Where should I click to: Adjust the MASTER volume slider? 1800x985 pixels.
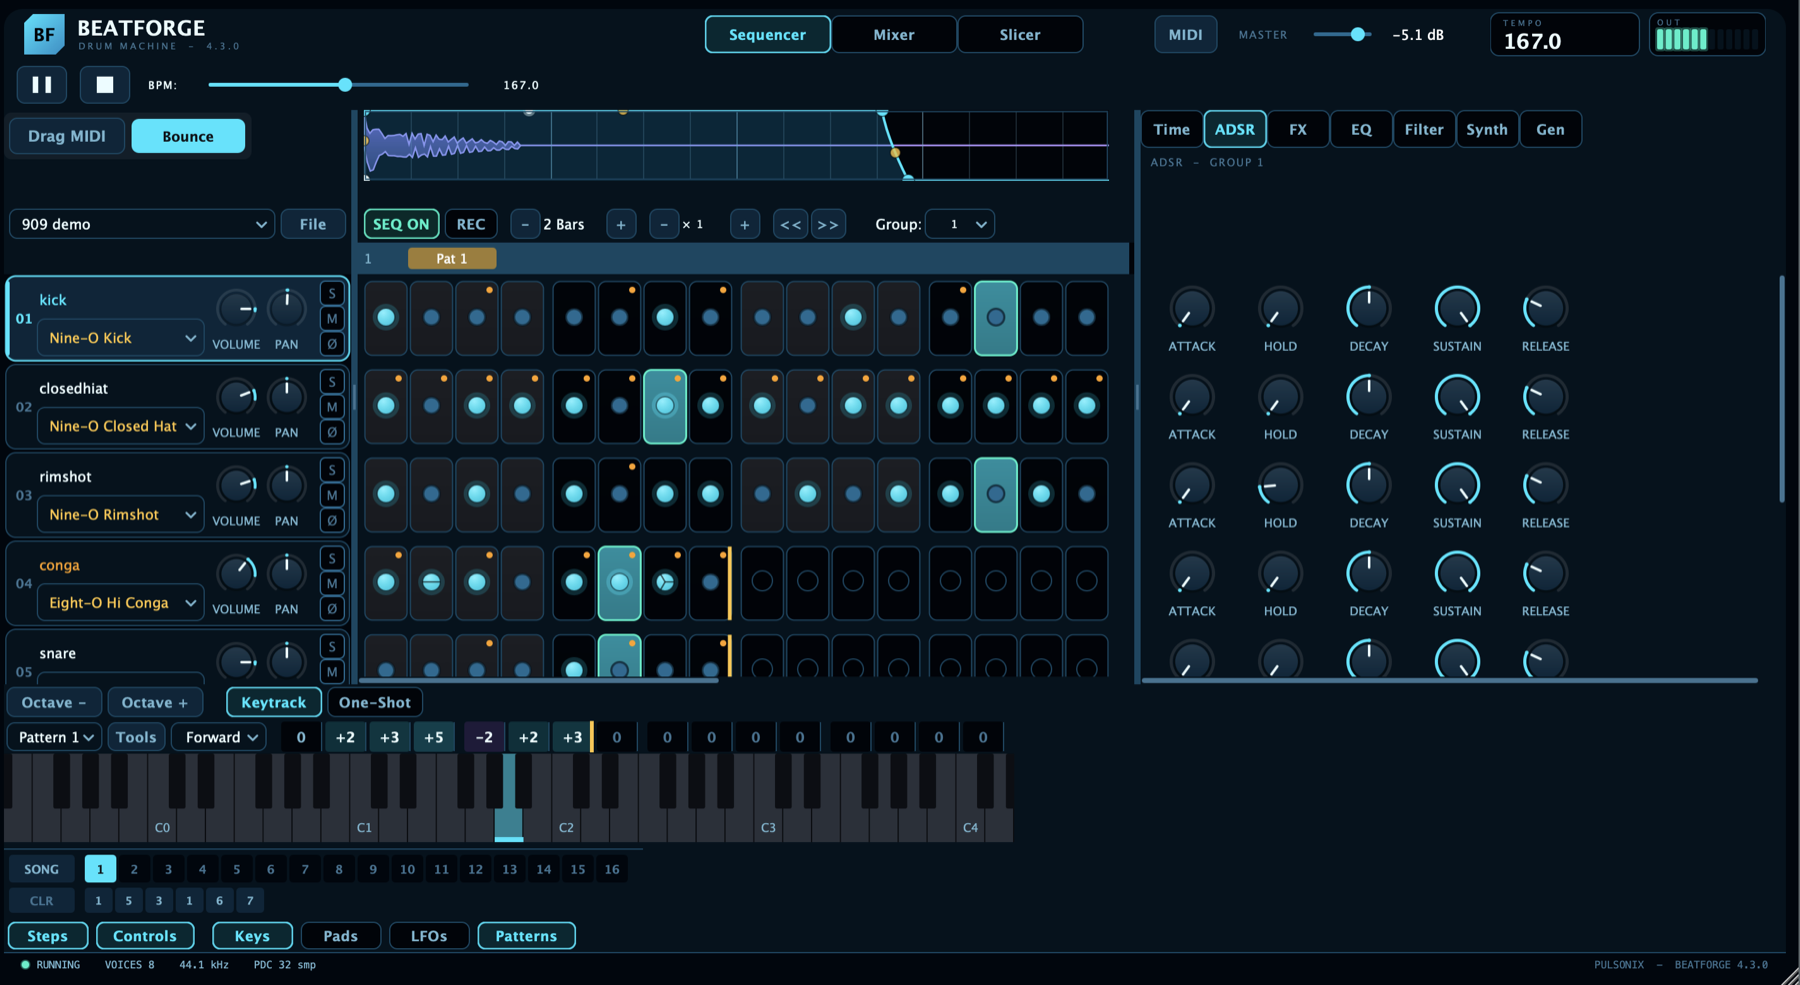tap(1342, 34)
